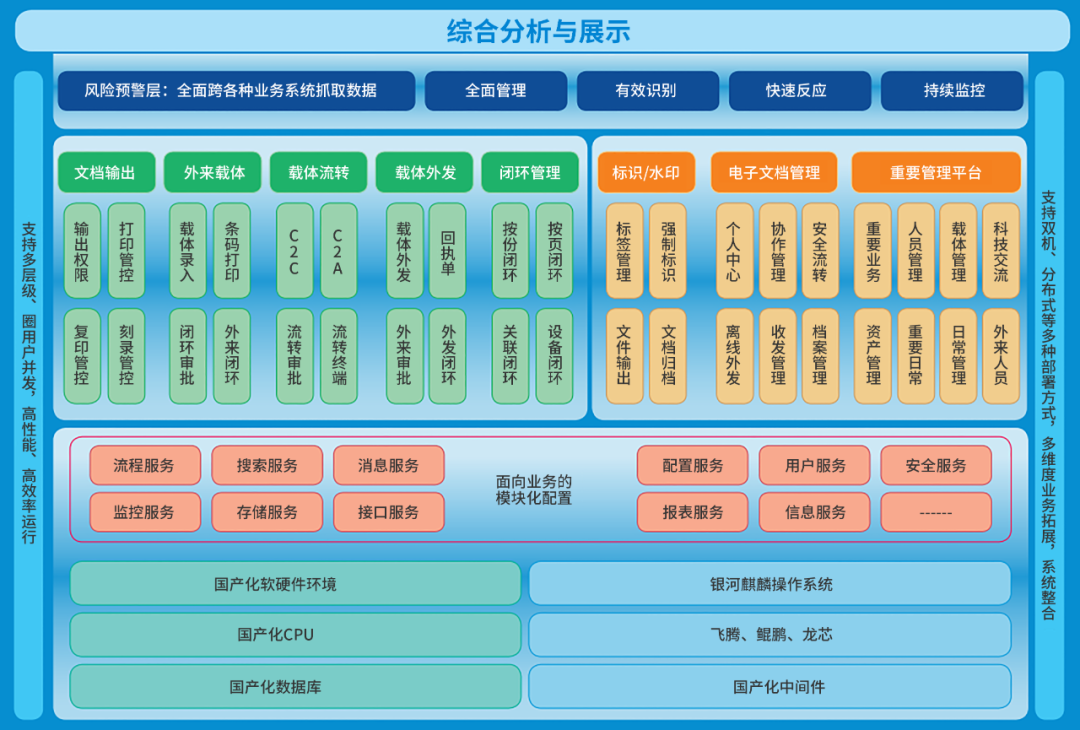Switch to the 文档输出 green header
Image resolution: width=1080 pixels, height=730 pixels.
click(x=106, y=172)
